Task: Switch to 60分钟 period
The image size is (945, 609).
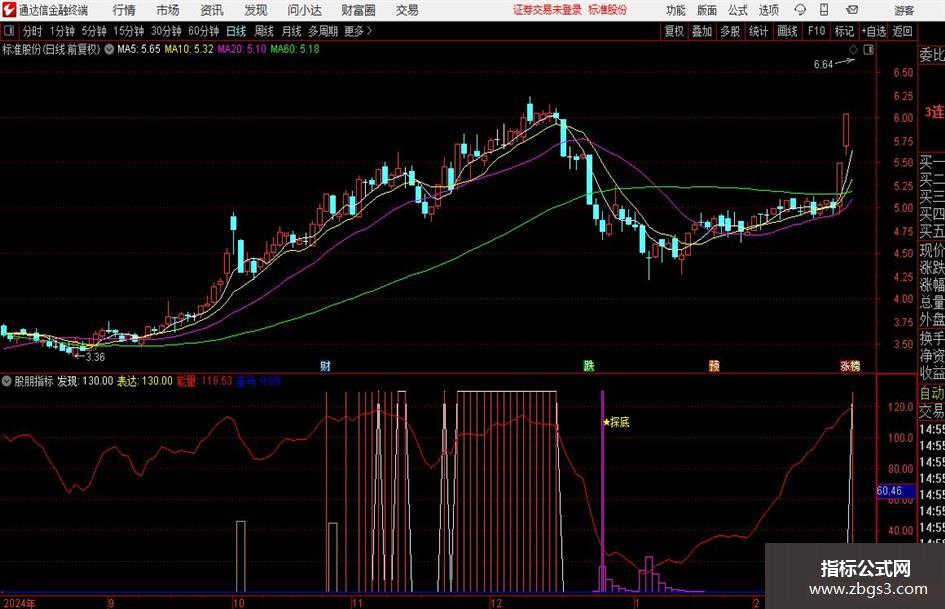Action: point(204,31)
